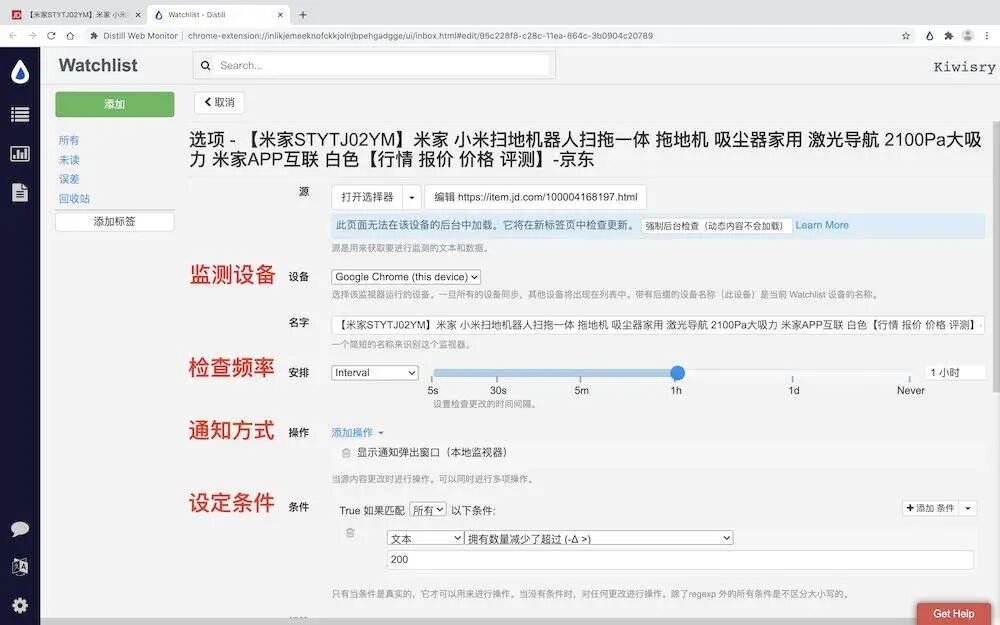Select 误差 filter
This screenshot has height=625, width=1000.
[x=69, y=179]
